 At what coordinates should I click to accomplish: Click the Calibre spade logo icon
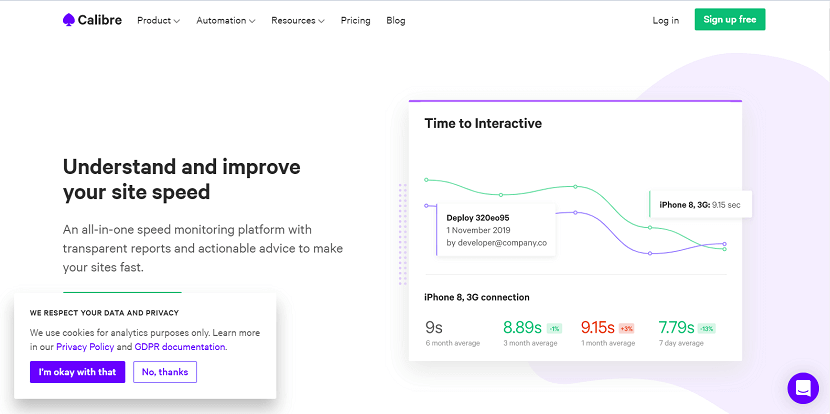[x=68, y=20]
